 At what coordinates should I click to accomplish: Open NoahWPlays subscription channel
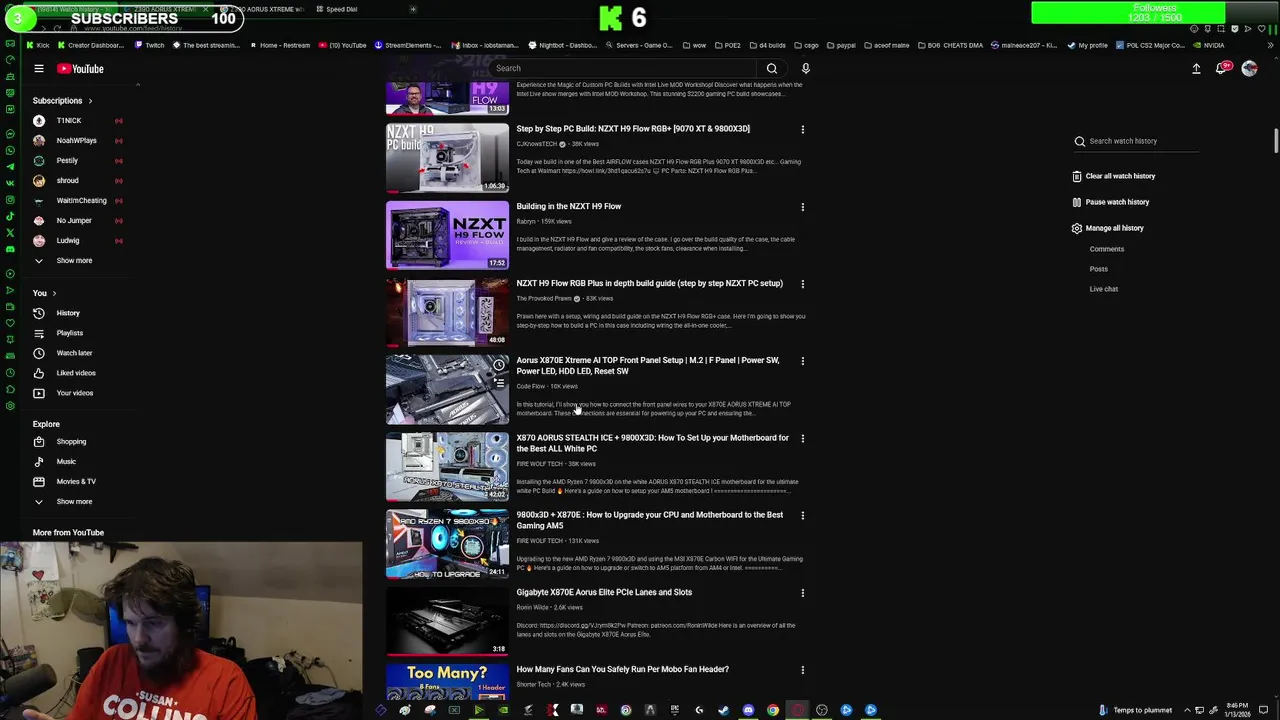pyautogui.click(x=76, y=141)
